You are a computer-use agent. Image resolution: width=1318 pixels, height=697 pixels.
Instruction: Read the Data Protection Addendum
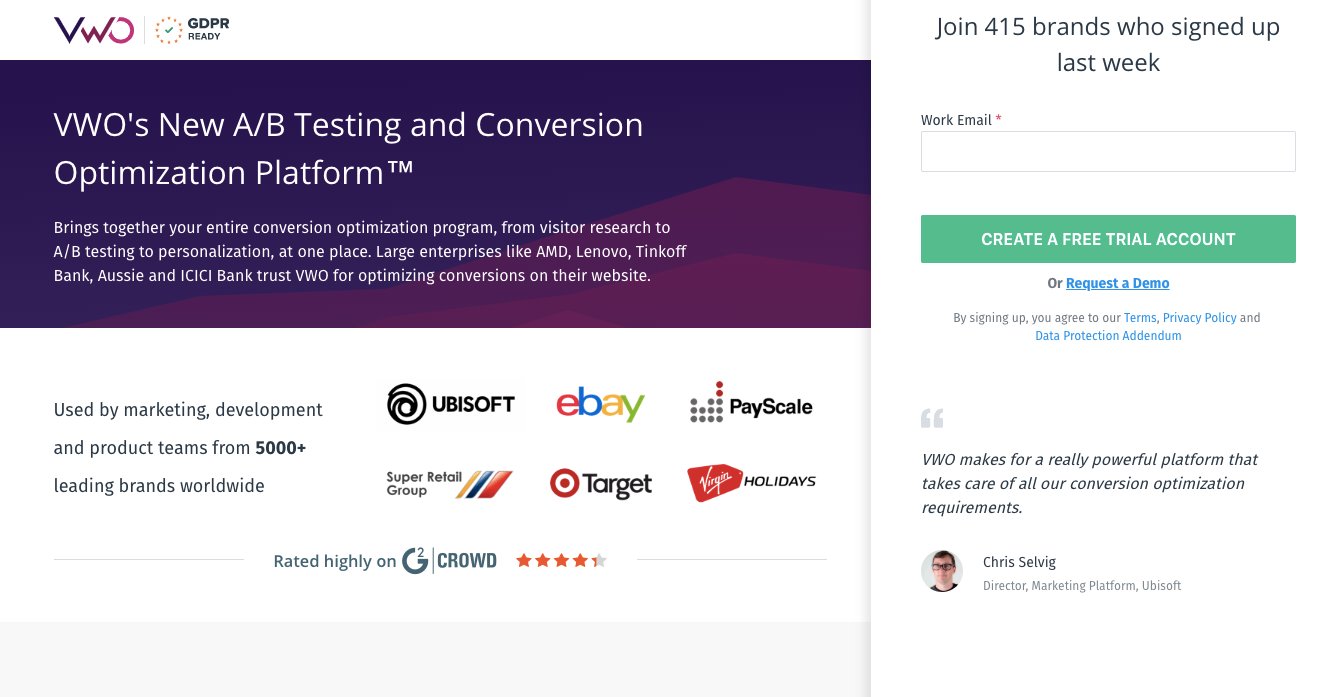point(1108,336)
